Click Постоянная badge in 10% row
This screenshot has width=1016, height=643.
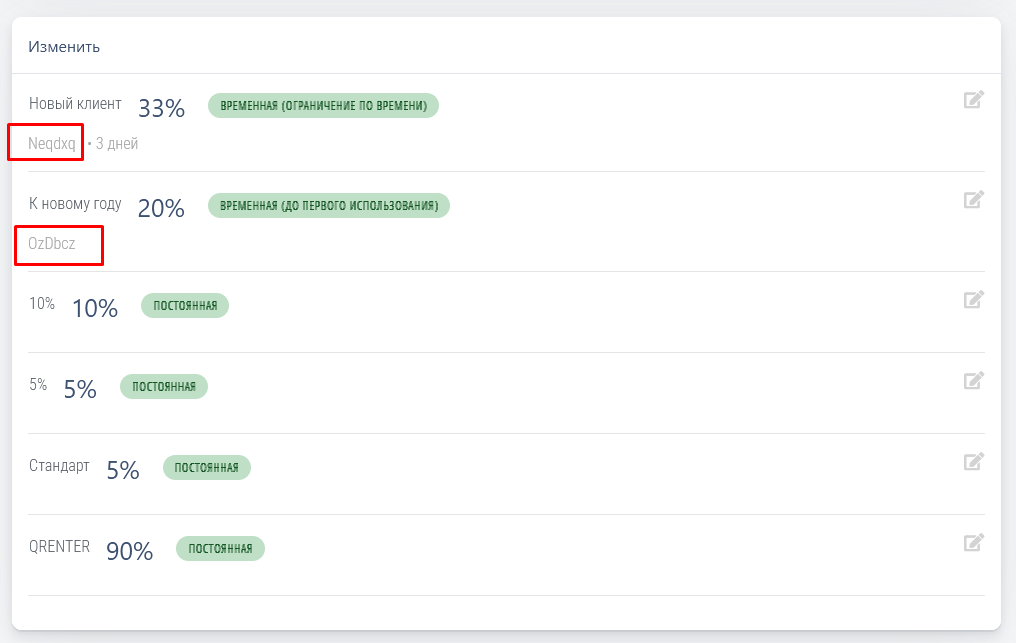(185, 306)
